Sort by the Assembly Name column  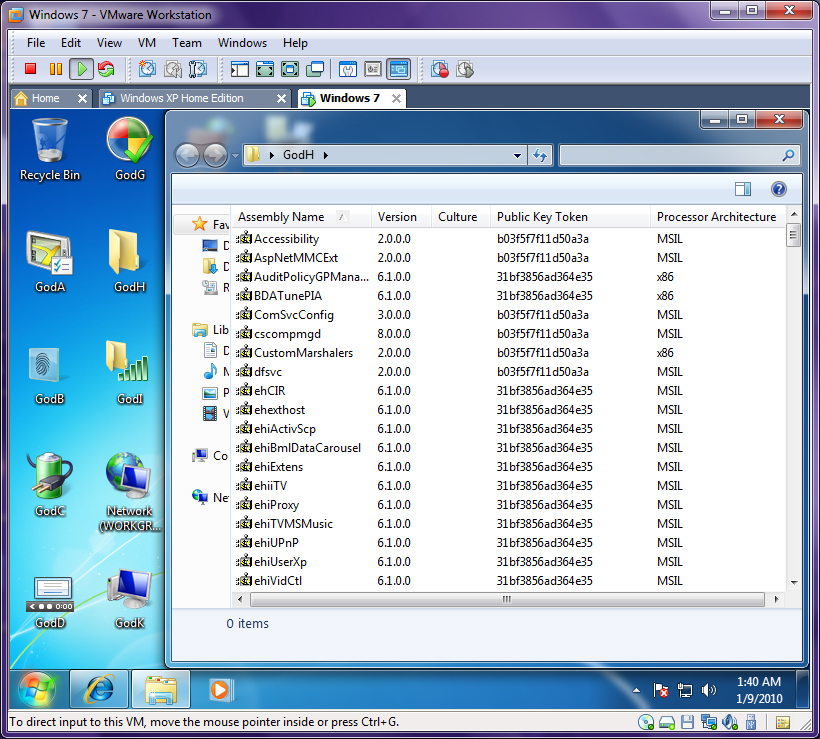[301, 217]
